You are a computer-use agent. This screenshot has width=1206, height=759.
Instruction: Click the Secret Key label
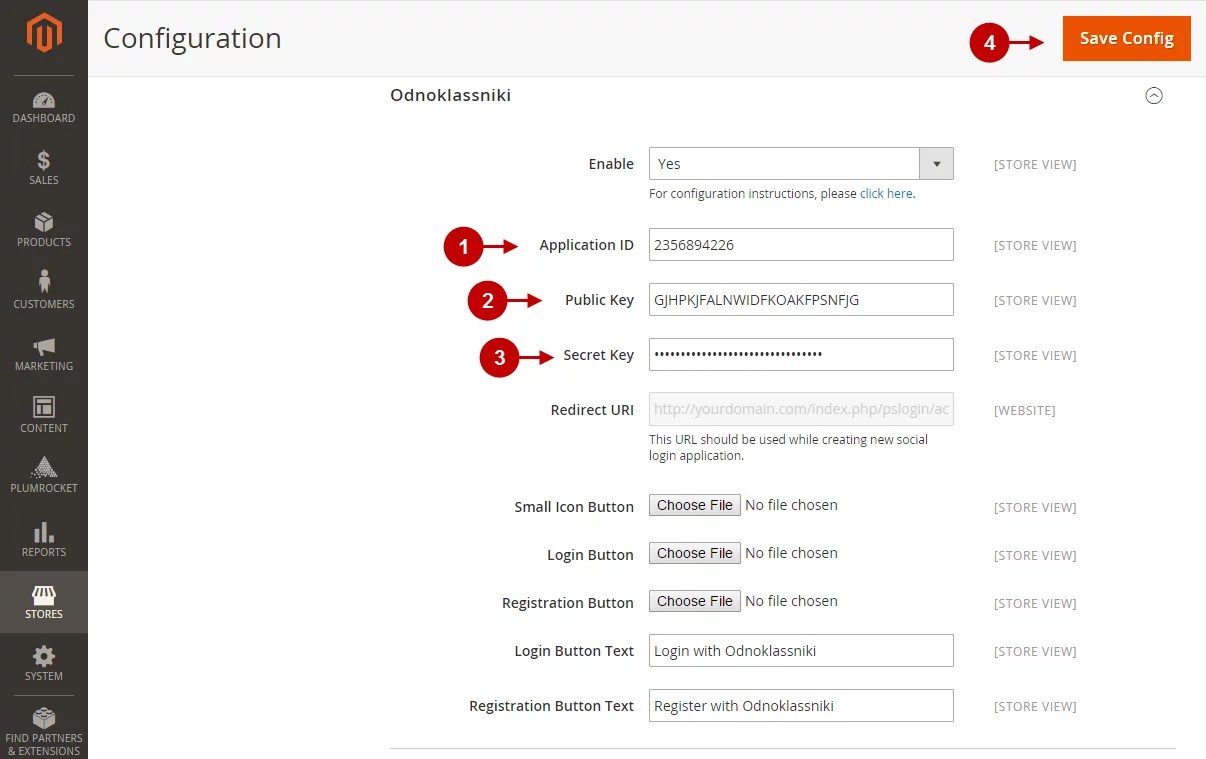[598, 355]
